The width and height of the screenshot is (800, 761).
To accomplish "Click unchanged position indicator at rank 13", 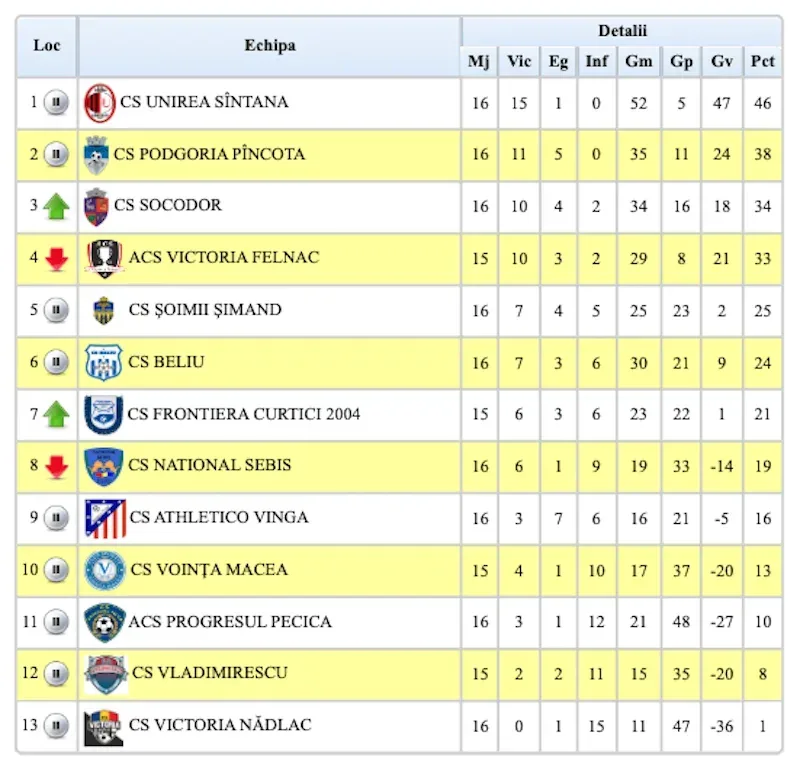I will coord(57,725).
